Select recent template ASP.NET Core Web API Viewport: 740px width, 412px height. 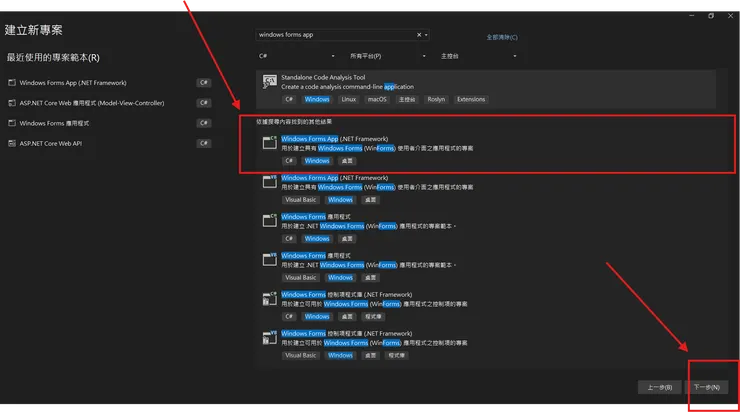50,143
